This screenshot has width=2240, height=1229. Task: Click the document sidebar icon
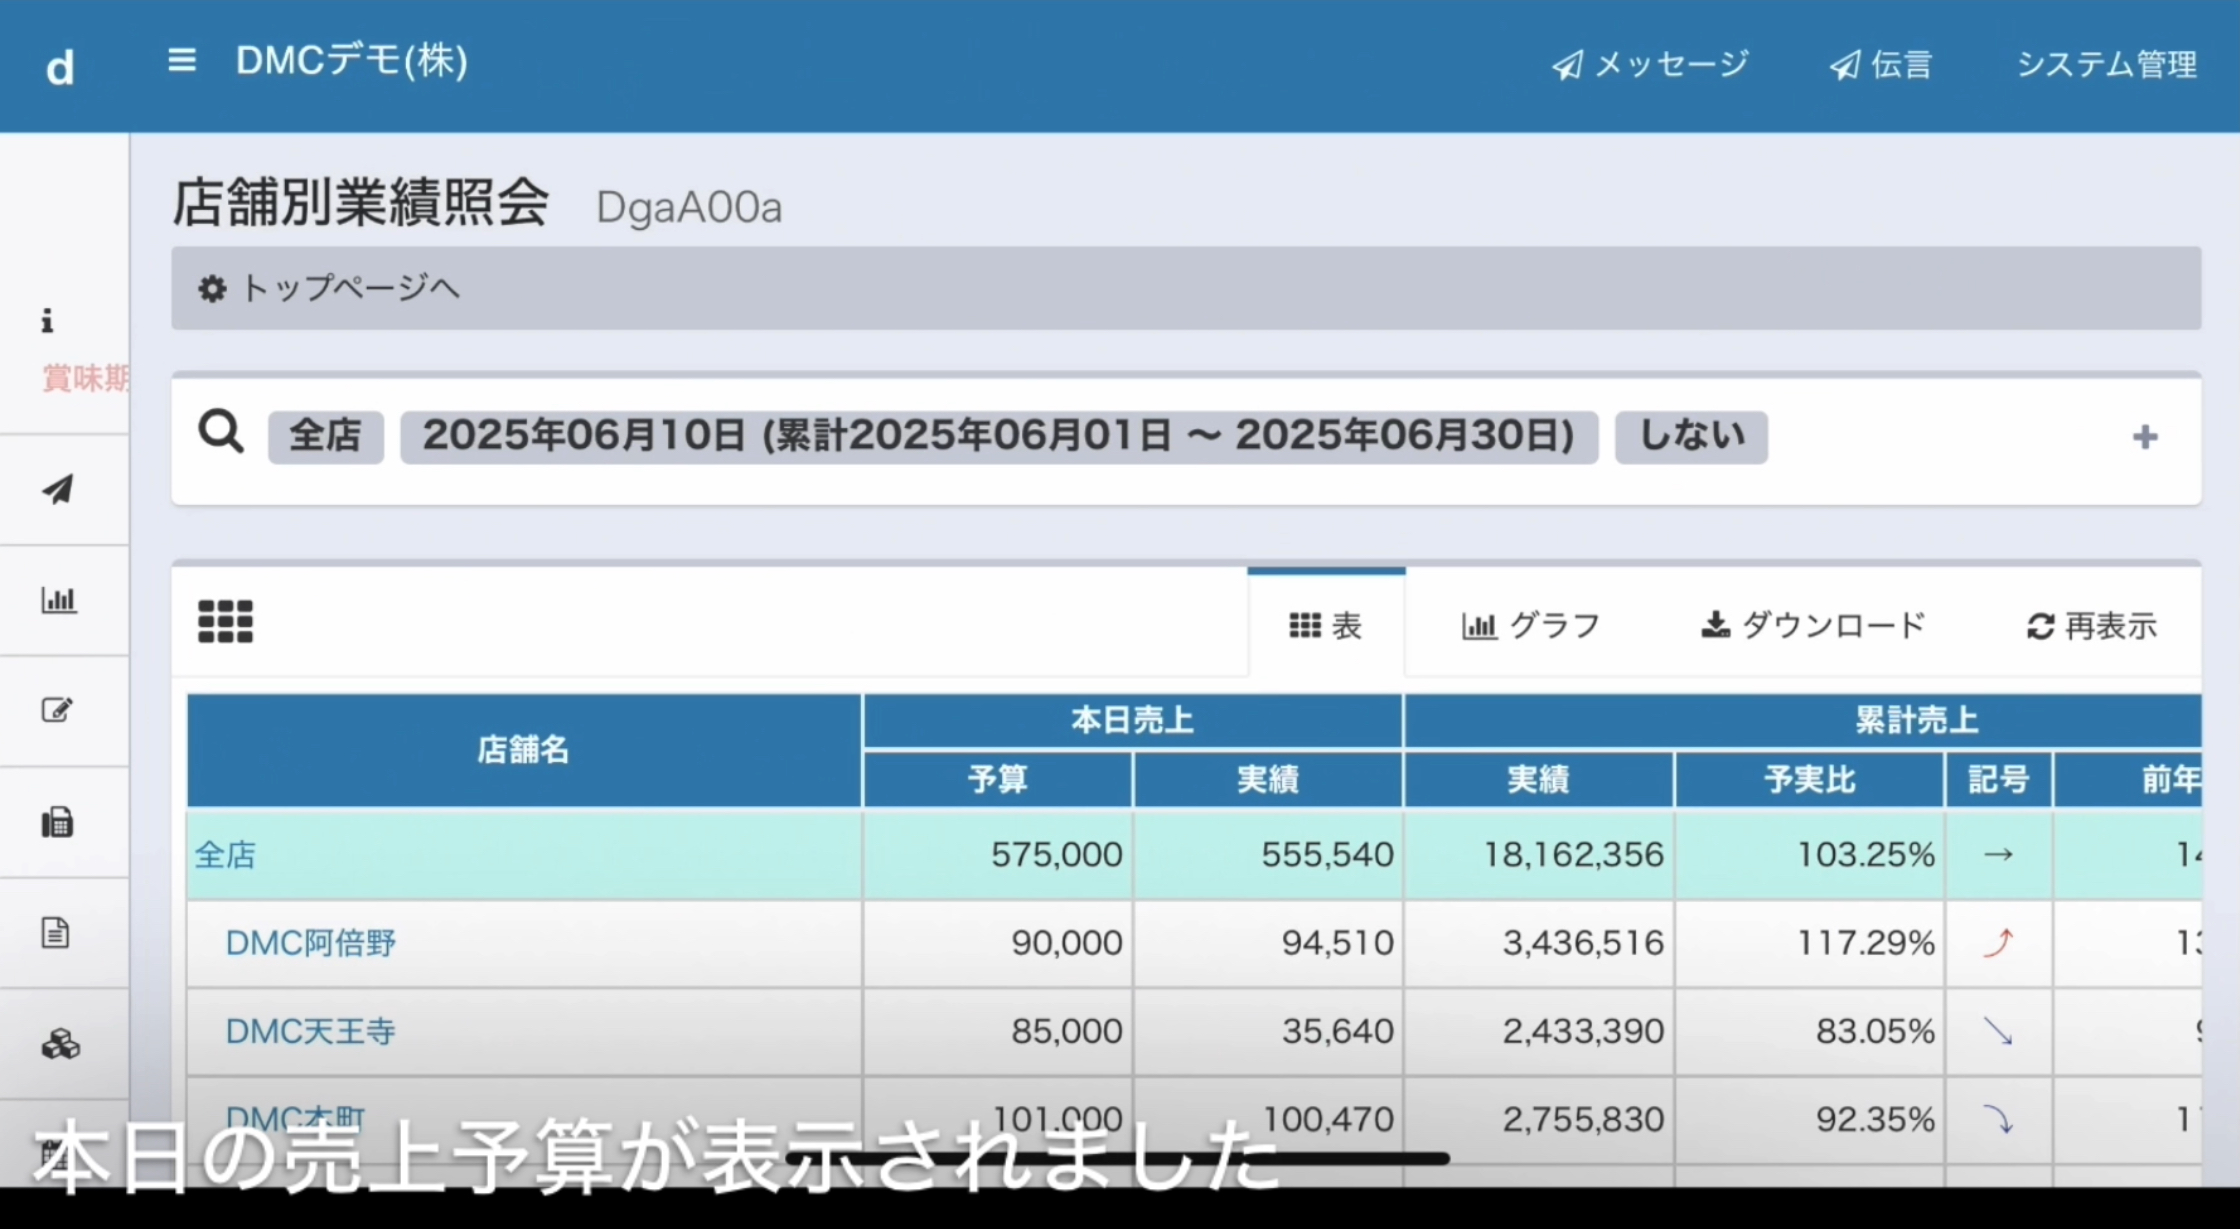56,933
